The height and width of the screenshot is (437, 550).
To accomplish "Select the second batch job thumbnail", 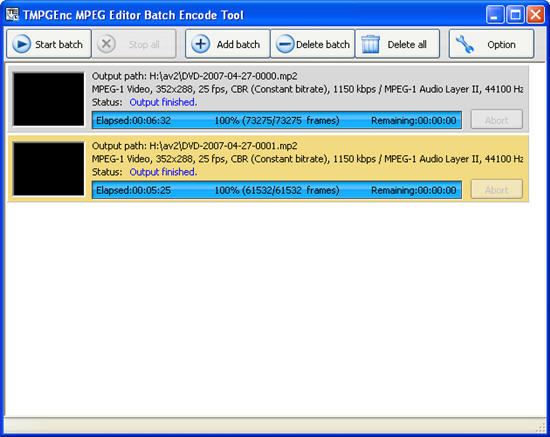I will [49, 169].
